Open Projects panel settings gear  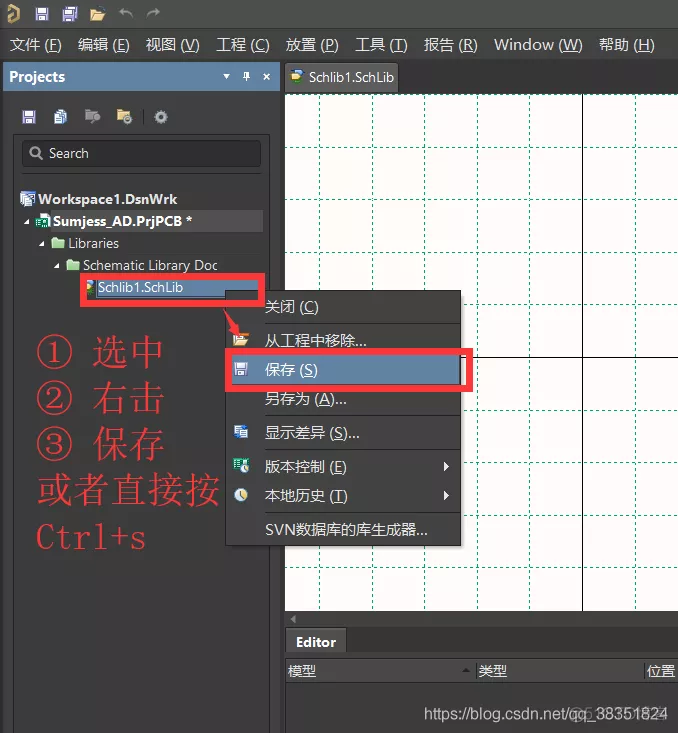click(161, 116)
